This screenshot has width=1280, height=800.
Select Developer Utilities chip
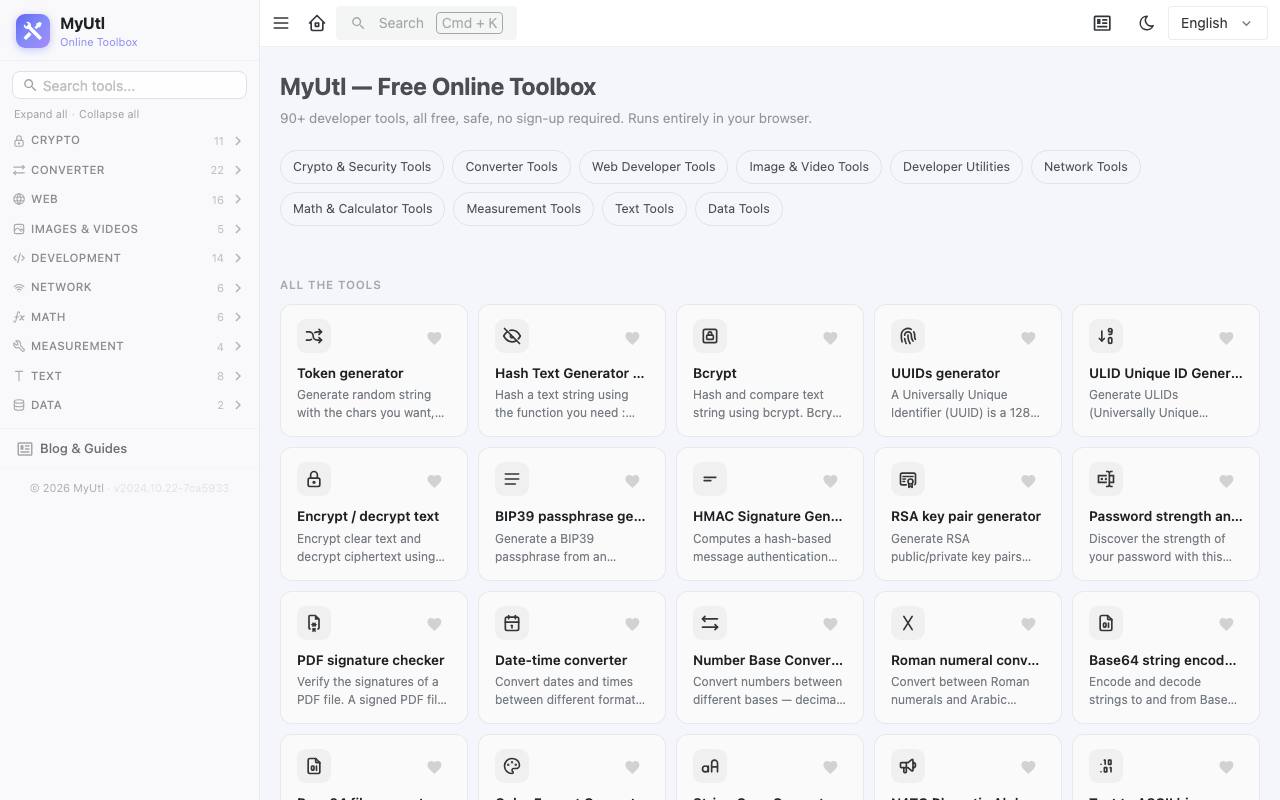click(956, 167)
